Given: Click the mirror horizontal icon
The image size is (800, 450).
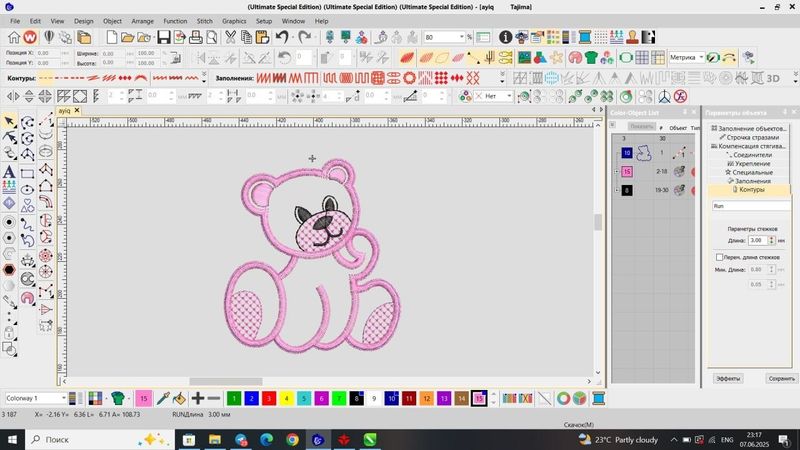Looking at the screenshot, I should pos(13,96).
